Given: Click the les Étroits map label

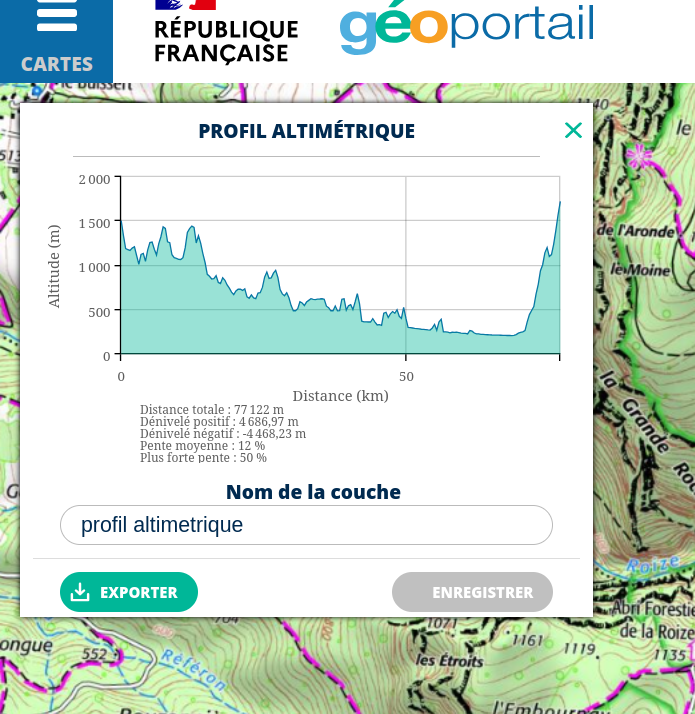Looking at the screenshot, I should [x=449, y=661].
